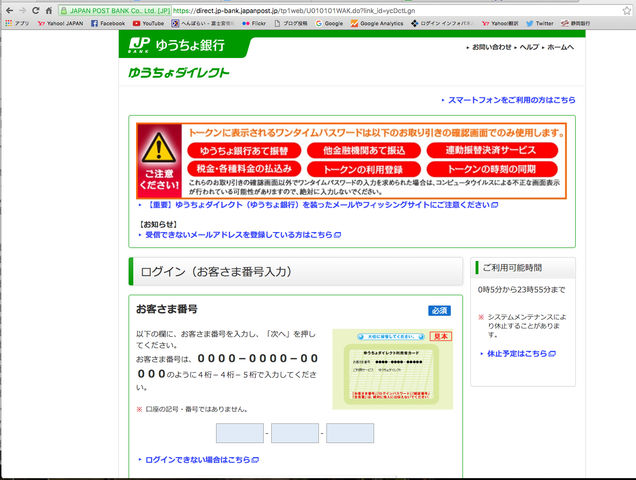Click the 他金融機関あて振込 red button
The height and width of the screenshot is (480, 636).
[364, 151]
